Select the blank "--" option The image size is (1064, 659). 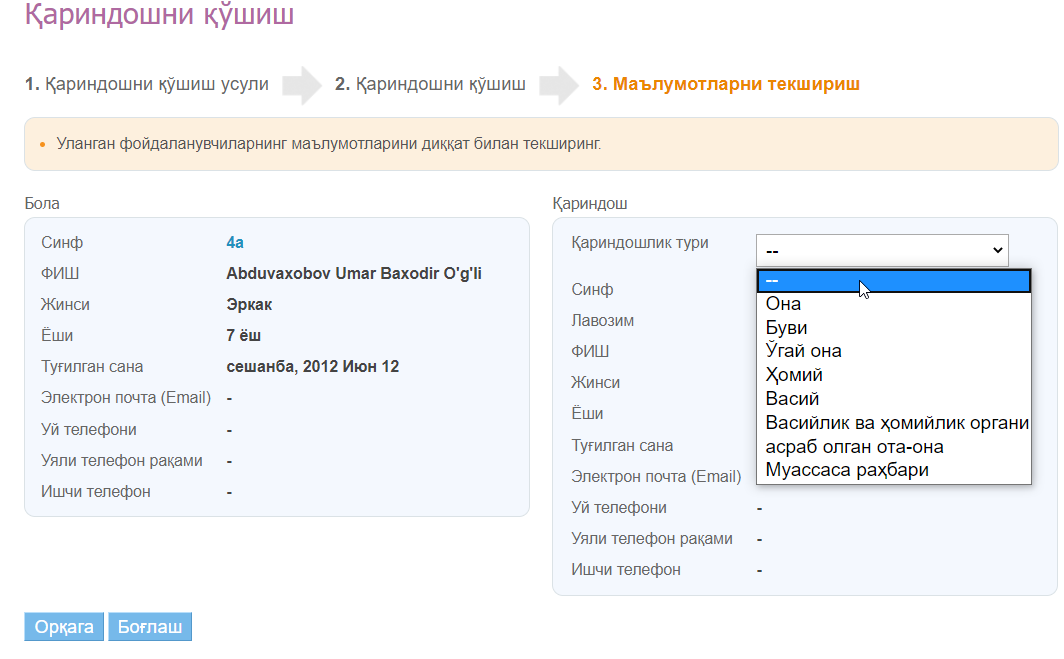893,281
